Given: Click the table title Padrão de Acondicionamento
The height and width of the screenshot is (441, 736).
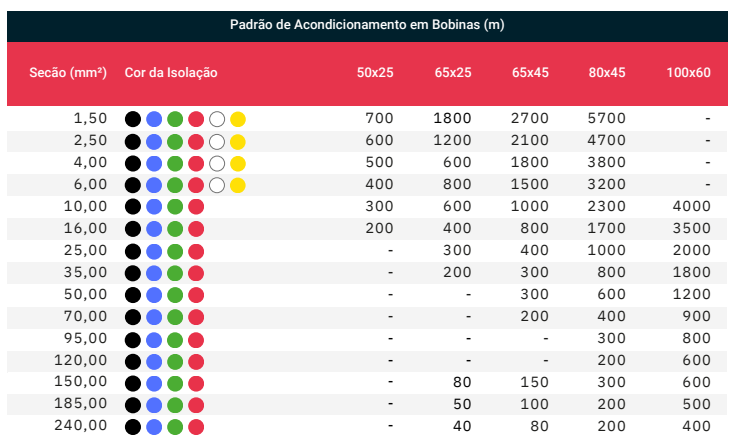Looking at the screenshot, I should point(367,24).
